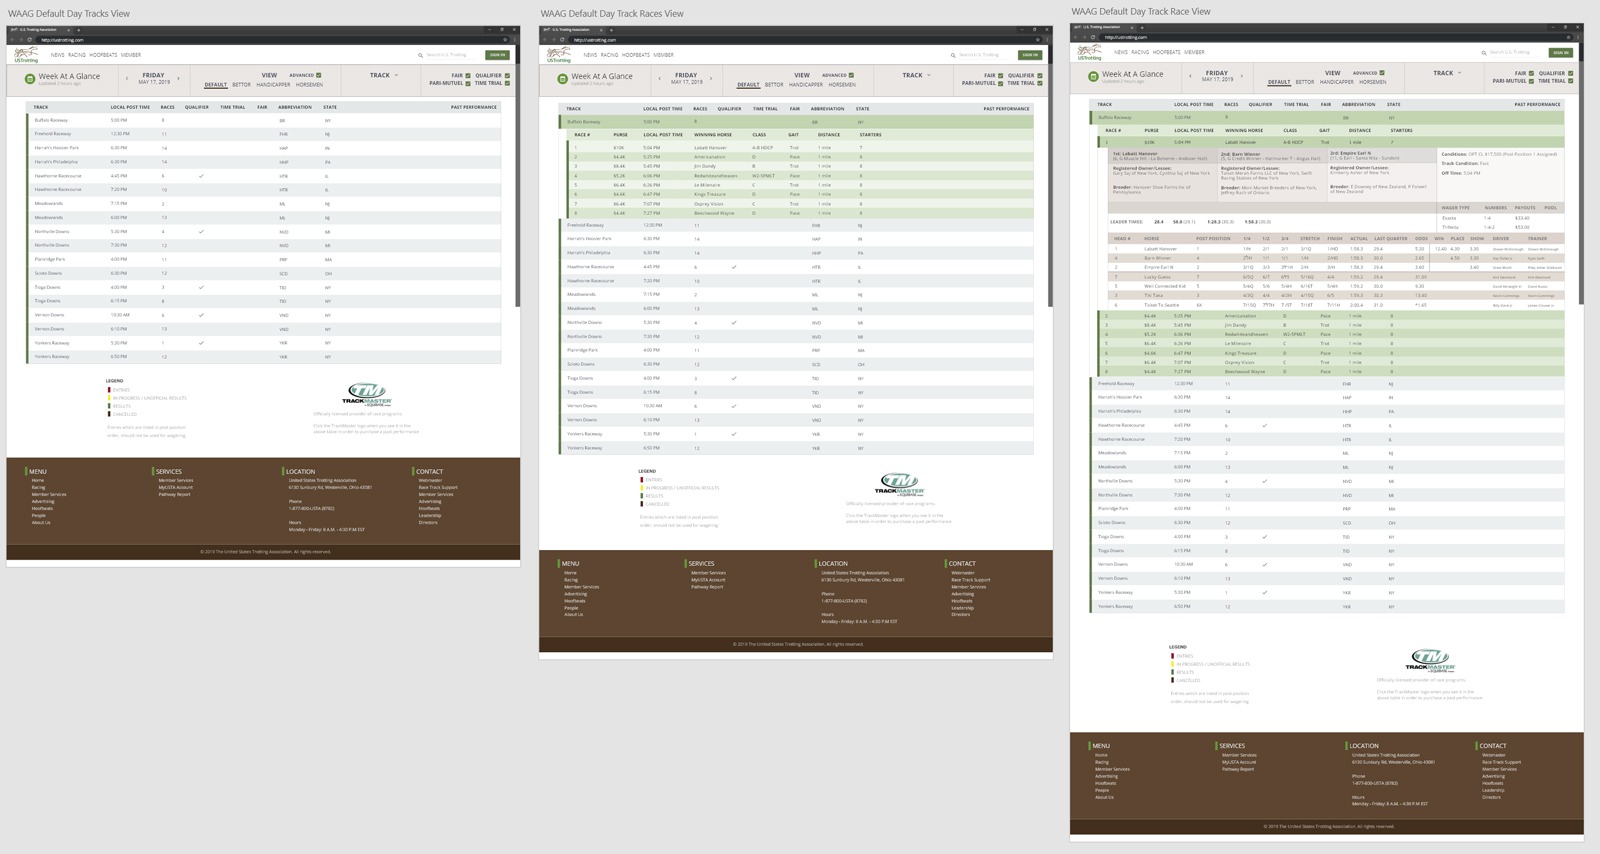The image size is (1600, 854).
Task: Open MyUSTA Account footer link, left view
Action: [x=175, y=487]
